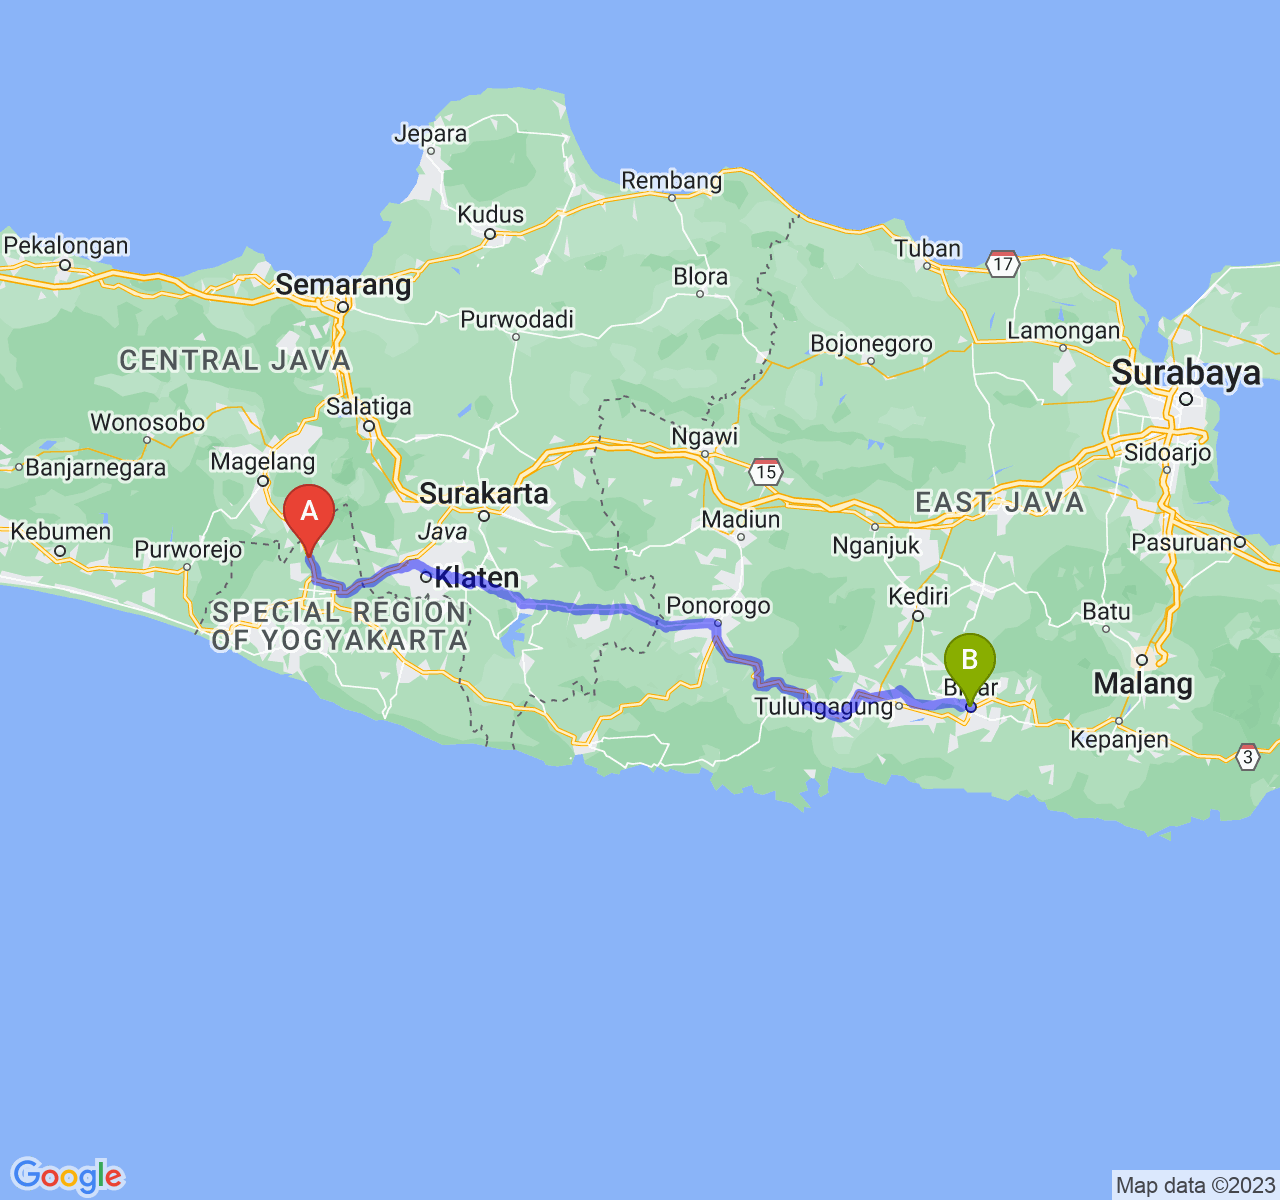Click the Ponorogo town label
The height and width of the screenshot is (1200, 1280).
tap(718, 606)
